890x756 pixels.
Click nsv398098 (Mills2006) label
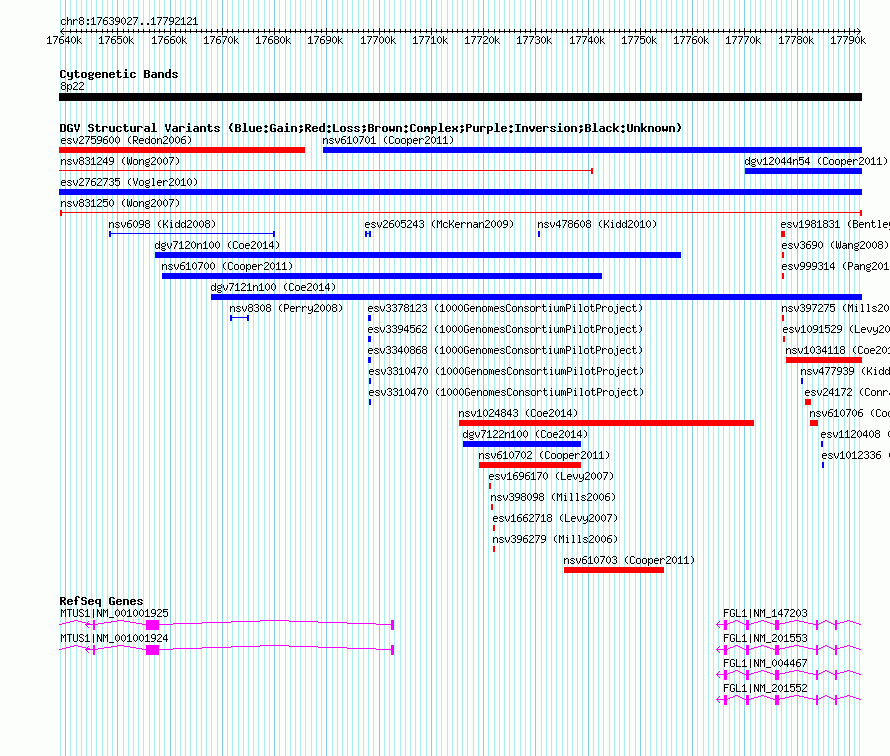pos(553,497)
